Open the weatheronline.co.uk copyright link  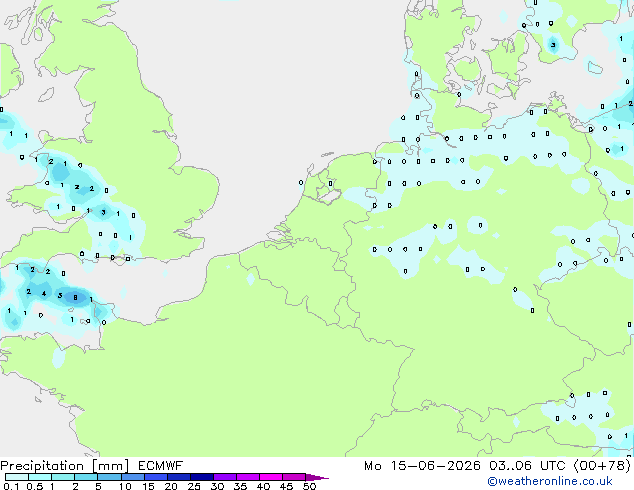pos(550,481)
